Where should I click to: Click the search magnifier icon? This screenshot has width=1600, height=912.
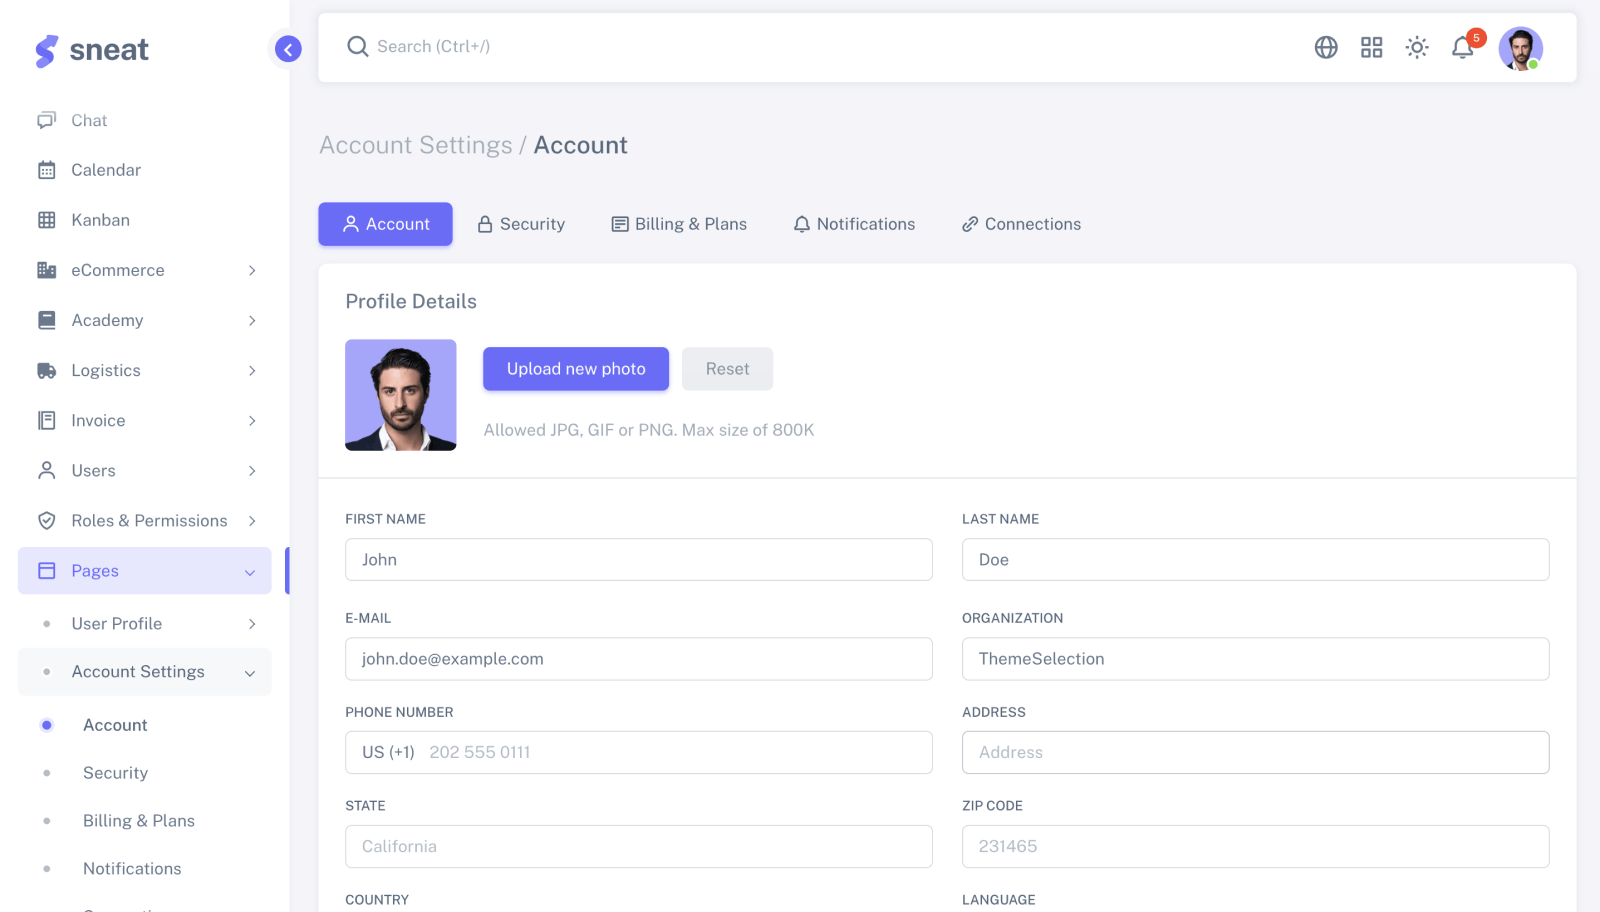(x=358, y=46)
